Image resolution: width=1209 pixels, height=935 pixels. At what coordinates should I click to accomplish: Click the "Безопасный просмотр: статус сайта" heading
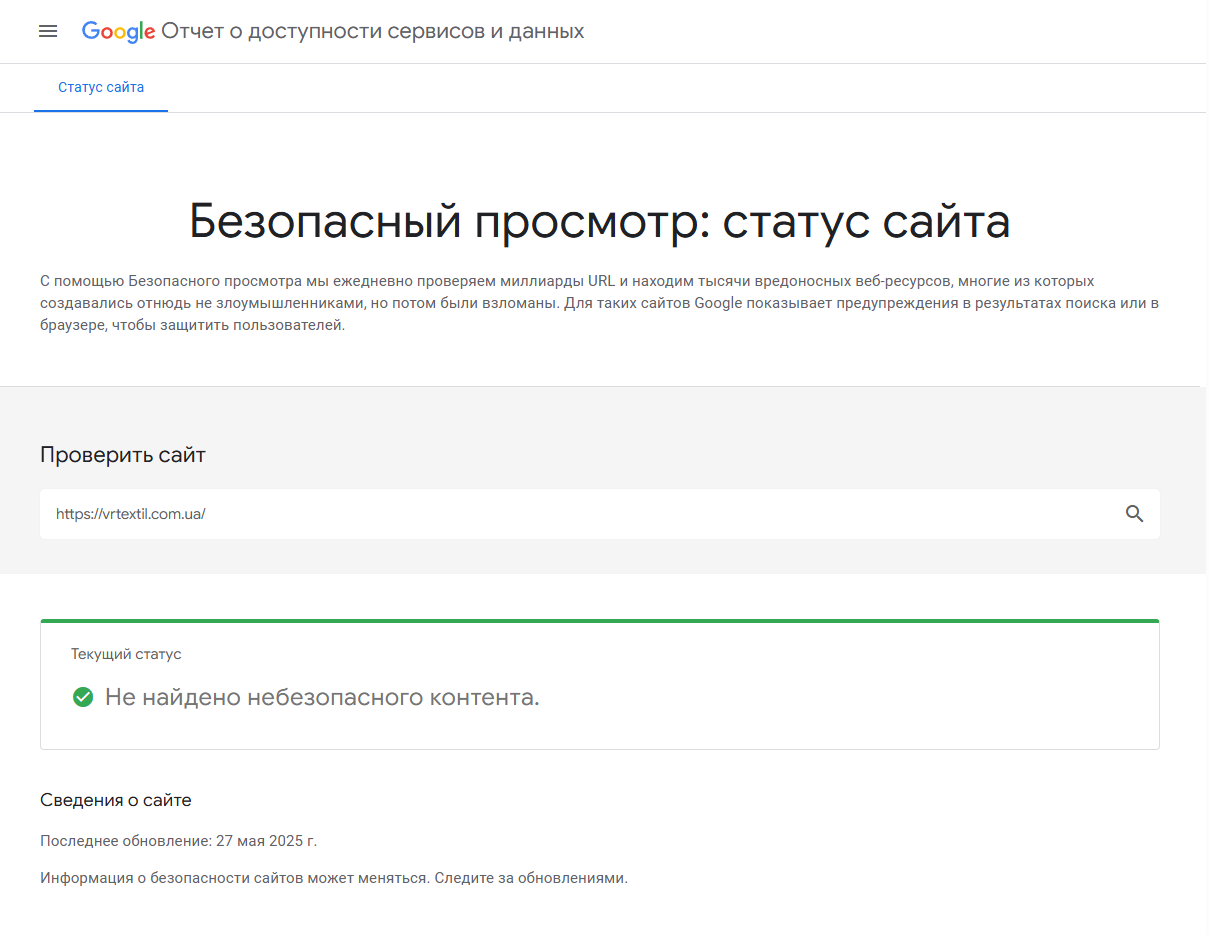click(x=600, y=222)
